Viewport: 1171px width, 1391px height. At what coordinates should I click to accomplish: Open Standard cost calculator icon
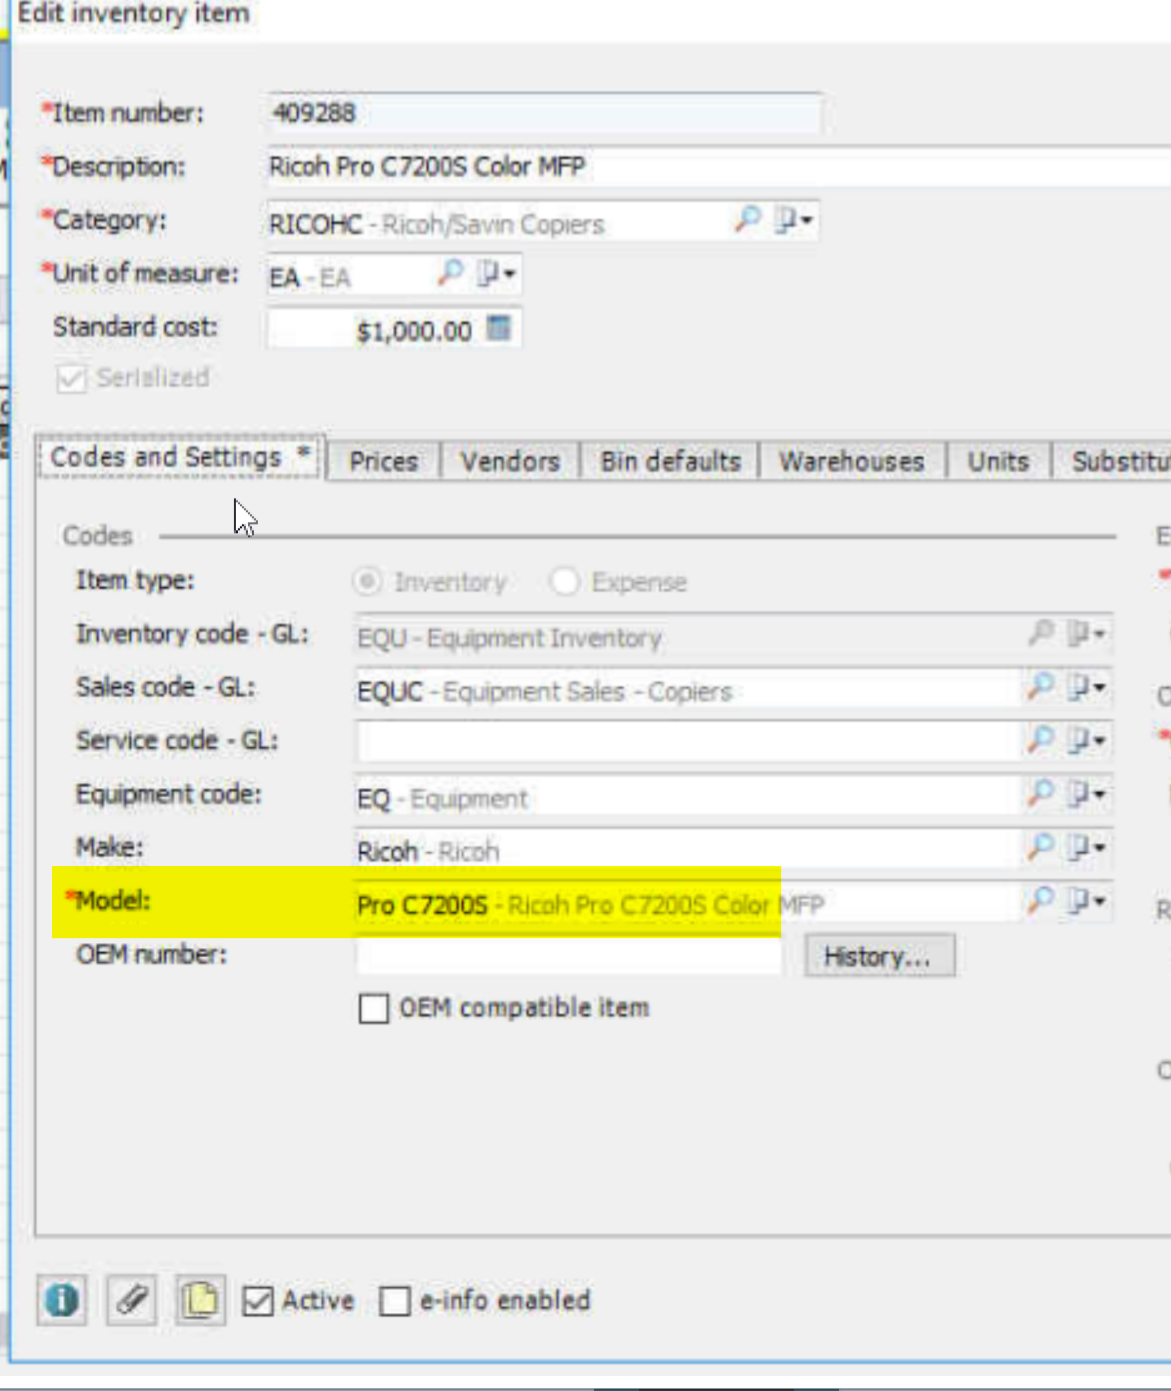498,328
